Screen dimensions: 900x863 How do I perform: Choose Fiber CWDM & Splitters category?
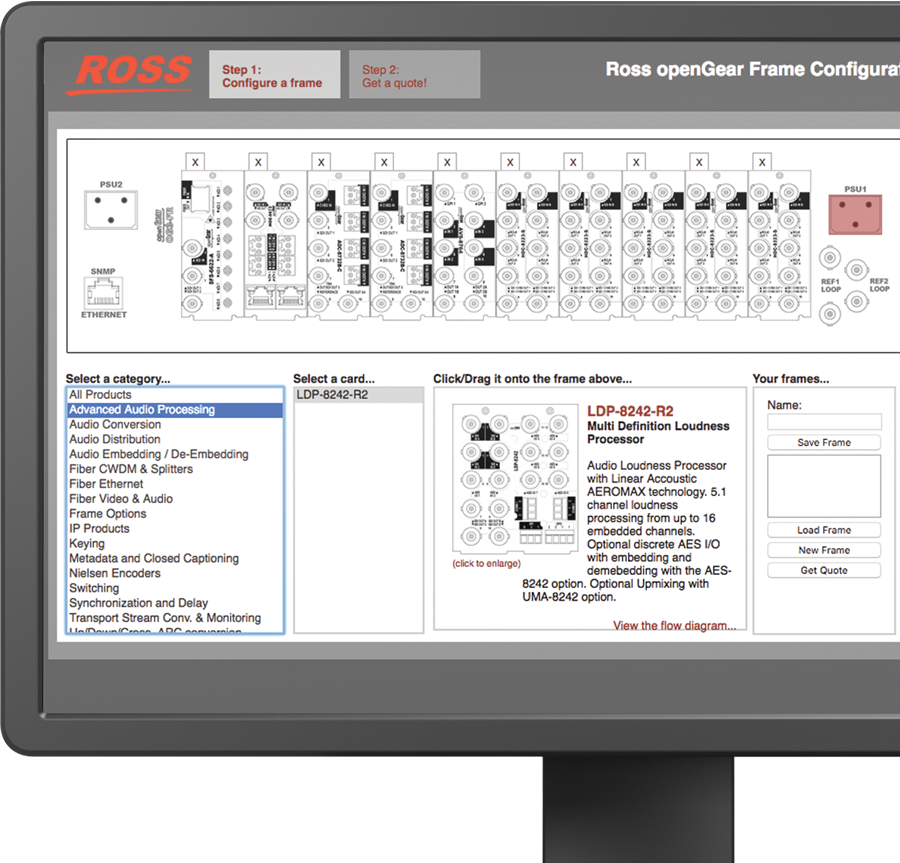click(x=175, y=469)
